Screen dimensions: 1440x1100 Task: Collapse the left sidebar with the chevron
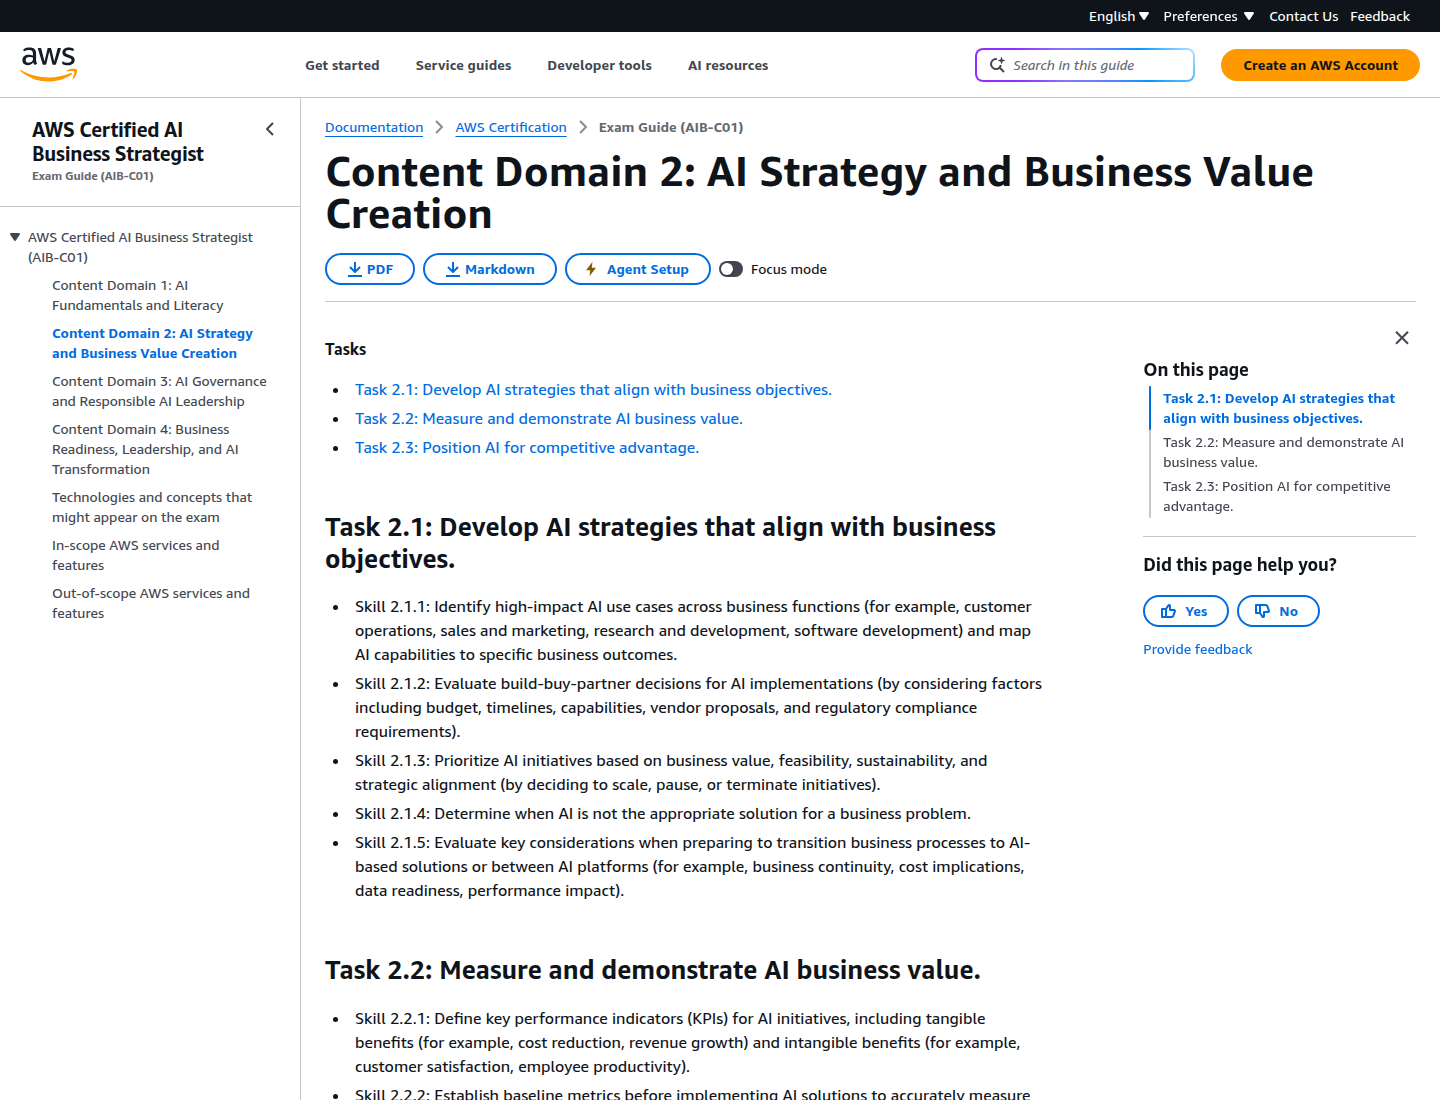(270, 129)
